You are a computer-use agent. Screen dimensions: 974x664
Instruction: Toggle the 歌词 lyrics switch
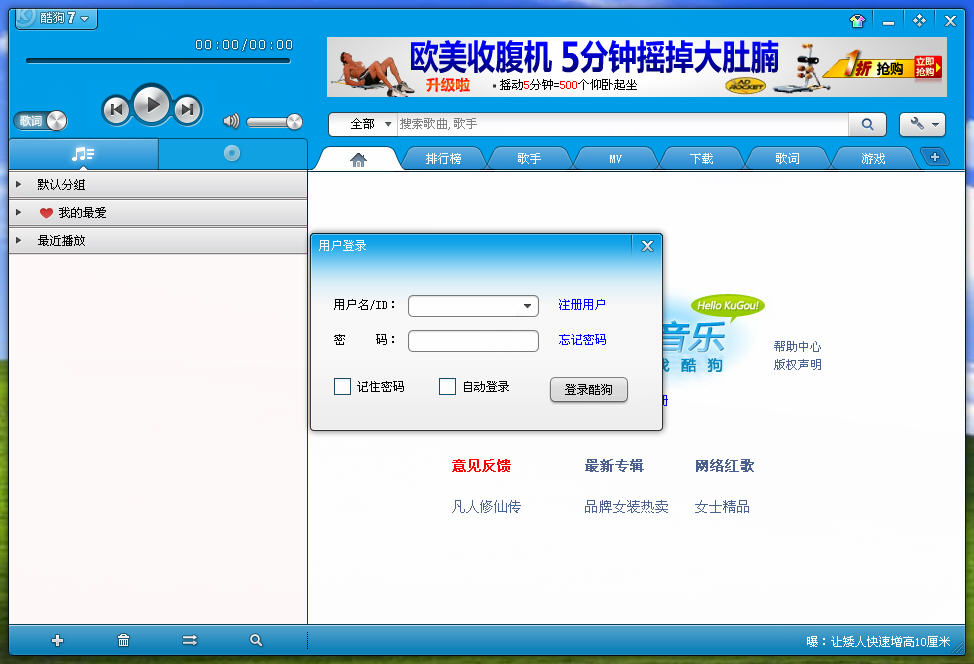(40, 121)
